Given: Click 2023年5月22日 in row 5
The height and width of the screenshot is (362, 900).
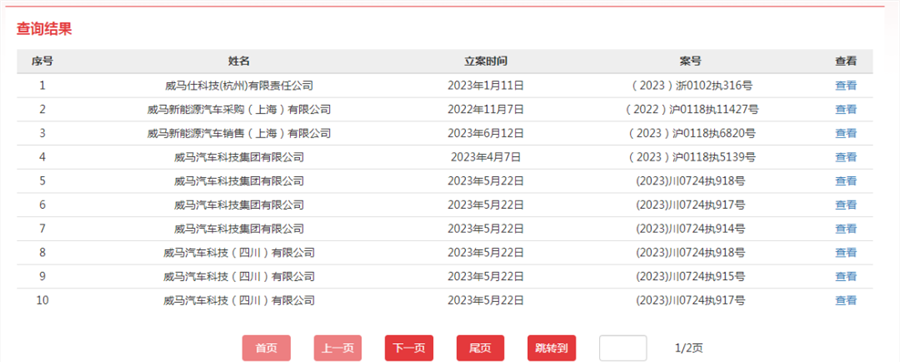Looking at the screenshot, I should 486,181.
